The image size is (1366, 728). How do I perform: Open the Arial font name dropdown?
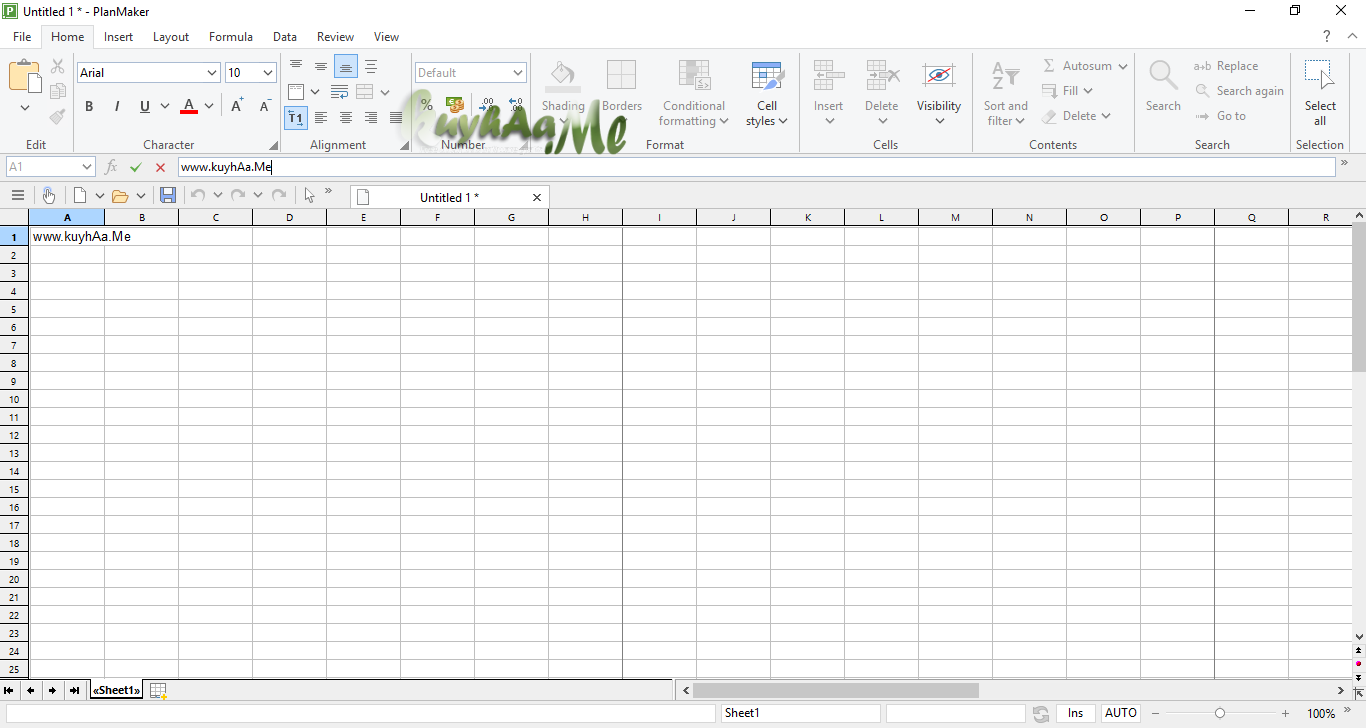pos(212,73)
